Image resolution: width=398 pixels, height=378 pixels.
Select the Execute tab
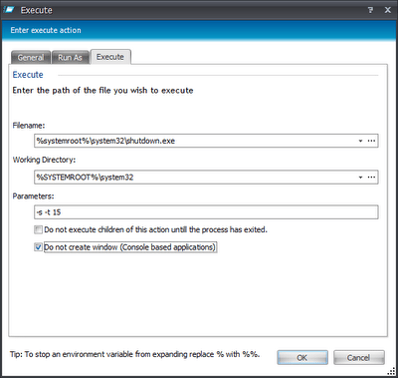(x=110, y=57)
